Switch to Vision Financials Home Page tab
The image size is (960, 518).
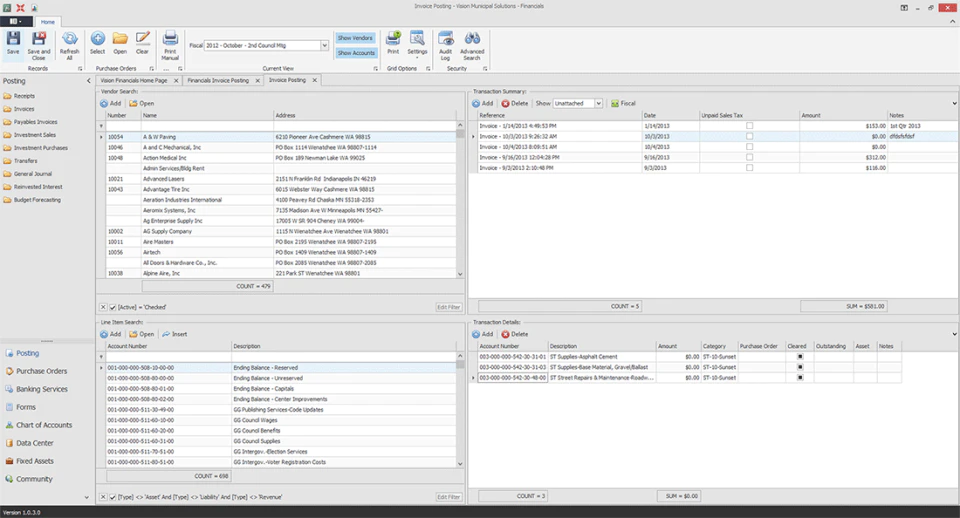134,80
